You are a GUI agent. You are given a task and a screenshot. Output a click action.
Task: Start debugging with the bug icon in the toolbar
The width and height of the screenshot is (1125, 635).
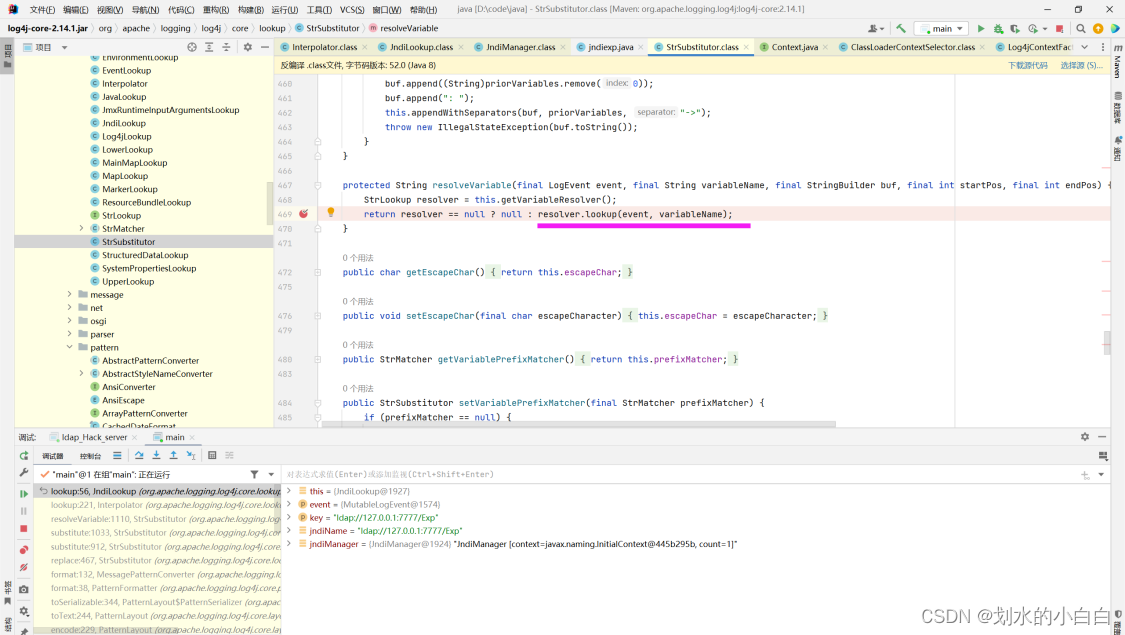coord(998,29)
